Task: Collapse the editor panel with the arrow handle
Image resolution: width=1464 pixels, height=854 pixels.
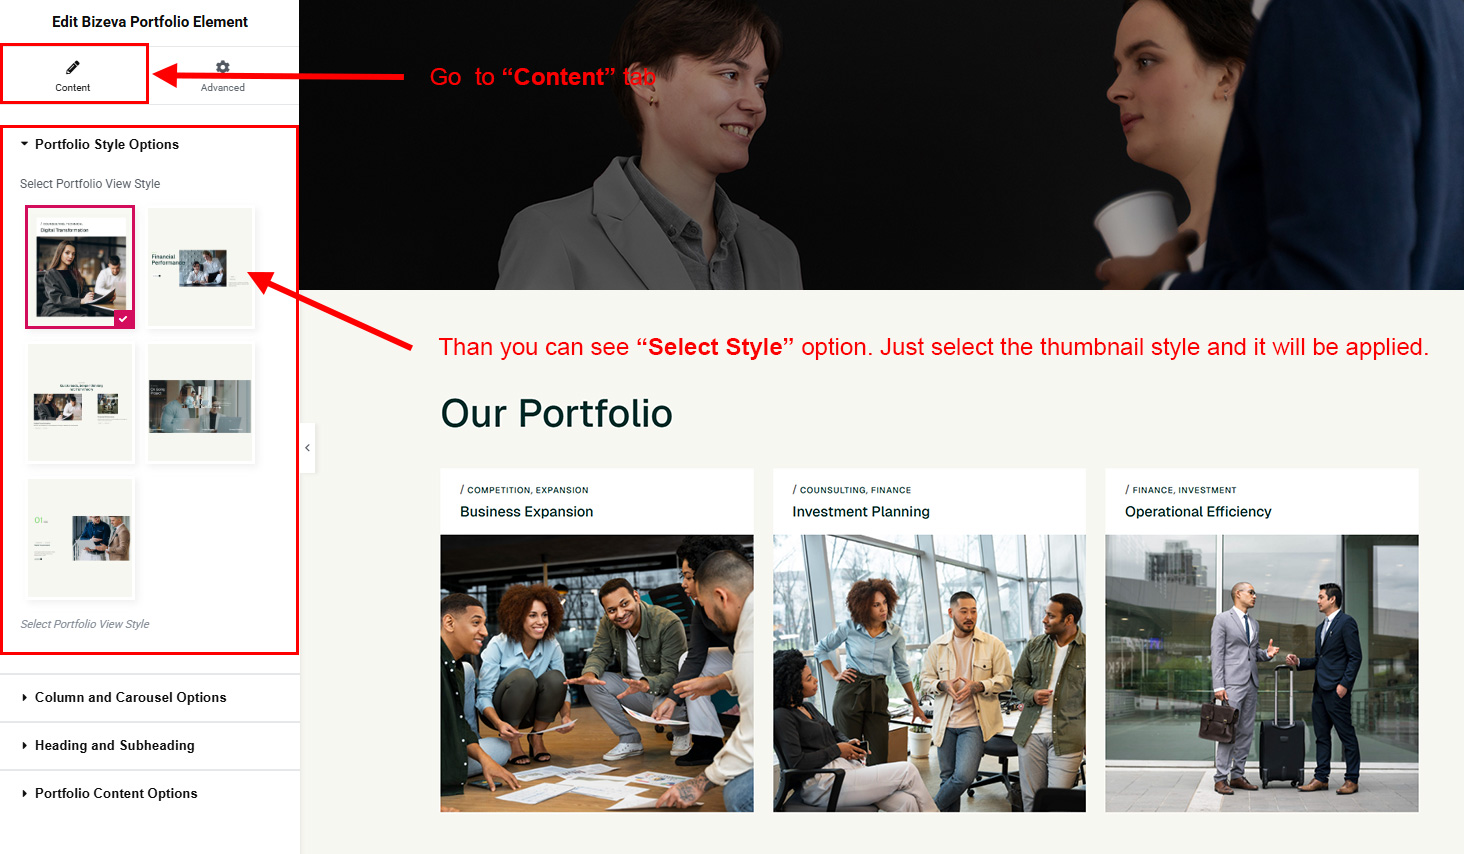Action: [308, 447]
